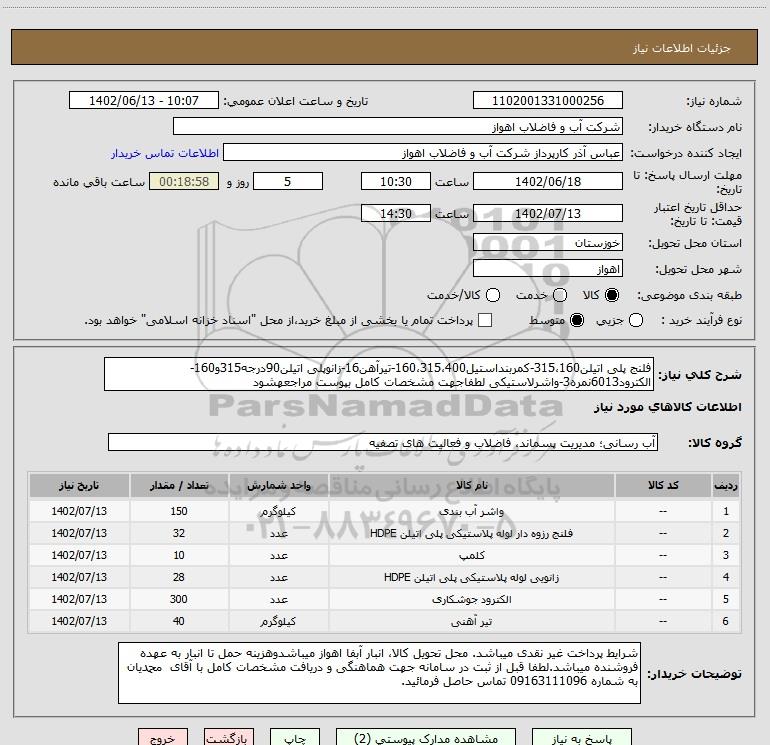770x745 pixels.
Task: Select the کالا radio button
Action: [x=611, y=295]
